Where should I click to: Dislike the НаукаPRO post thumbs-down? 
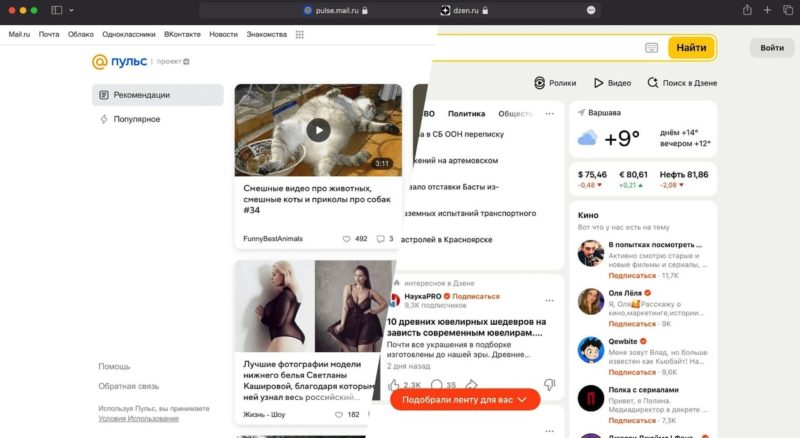pos(549,384)
